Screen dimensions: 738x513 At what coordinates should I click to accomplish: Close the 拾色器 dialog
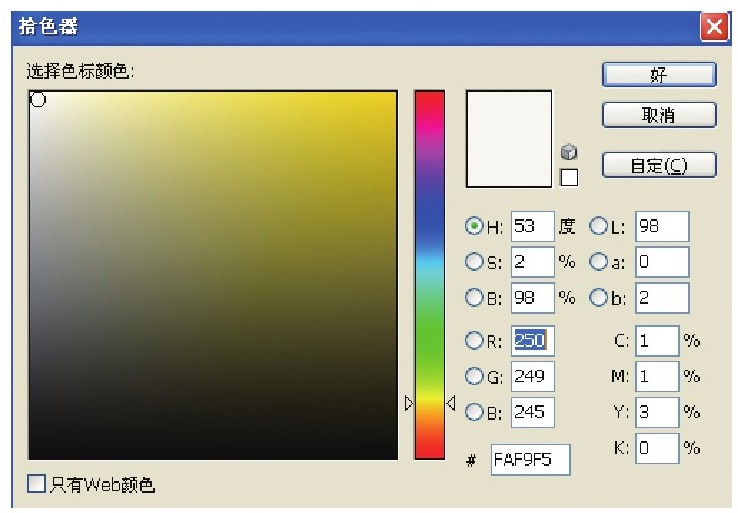714,26
